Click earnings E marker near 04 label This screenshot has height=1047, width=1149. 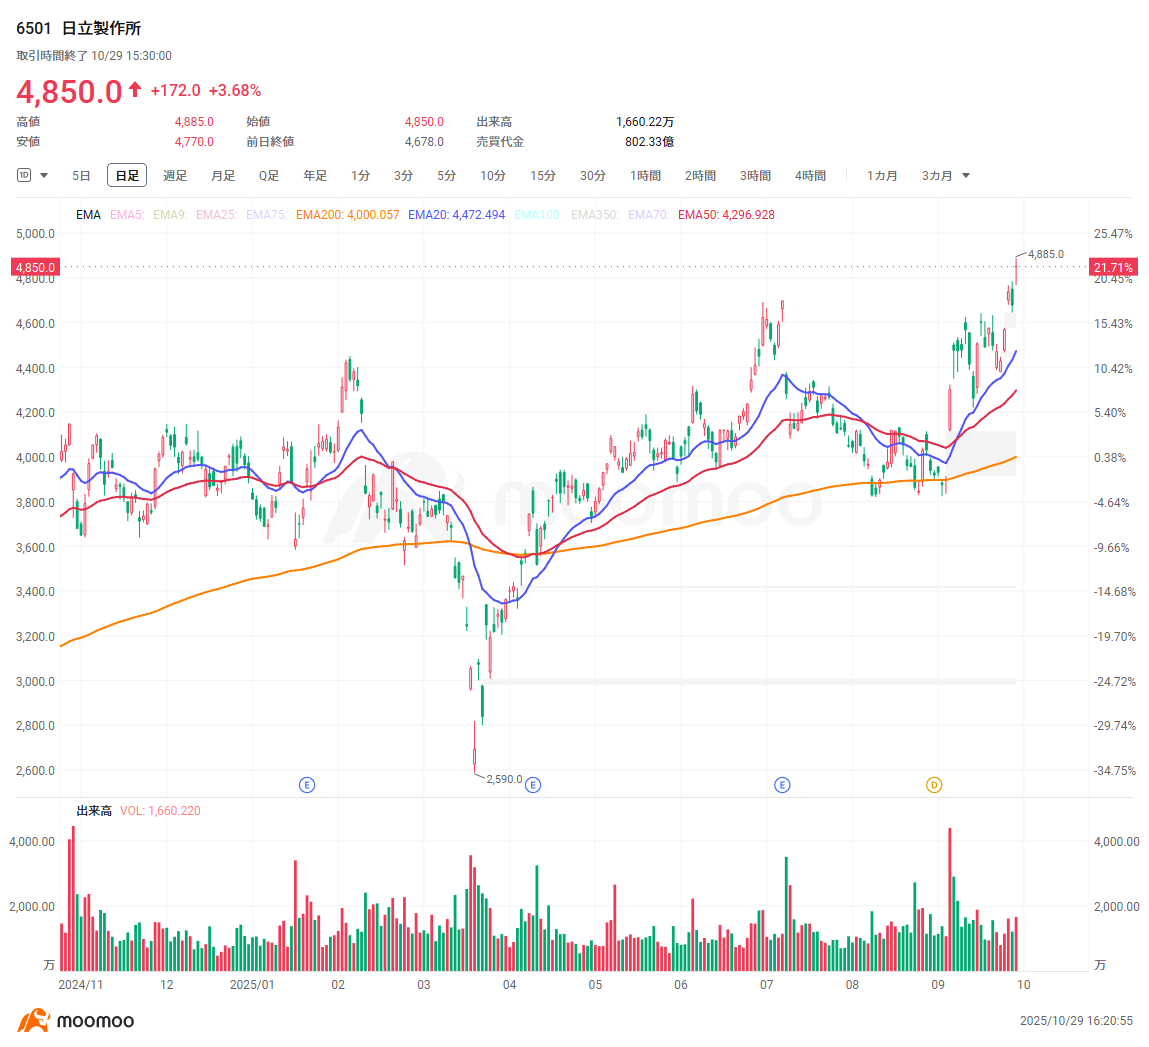pos(533,785)
